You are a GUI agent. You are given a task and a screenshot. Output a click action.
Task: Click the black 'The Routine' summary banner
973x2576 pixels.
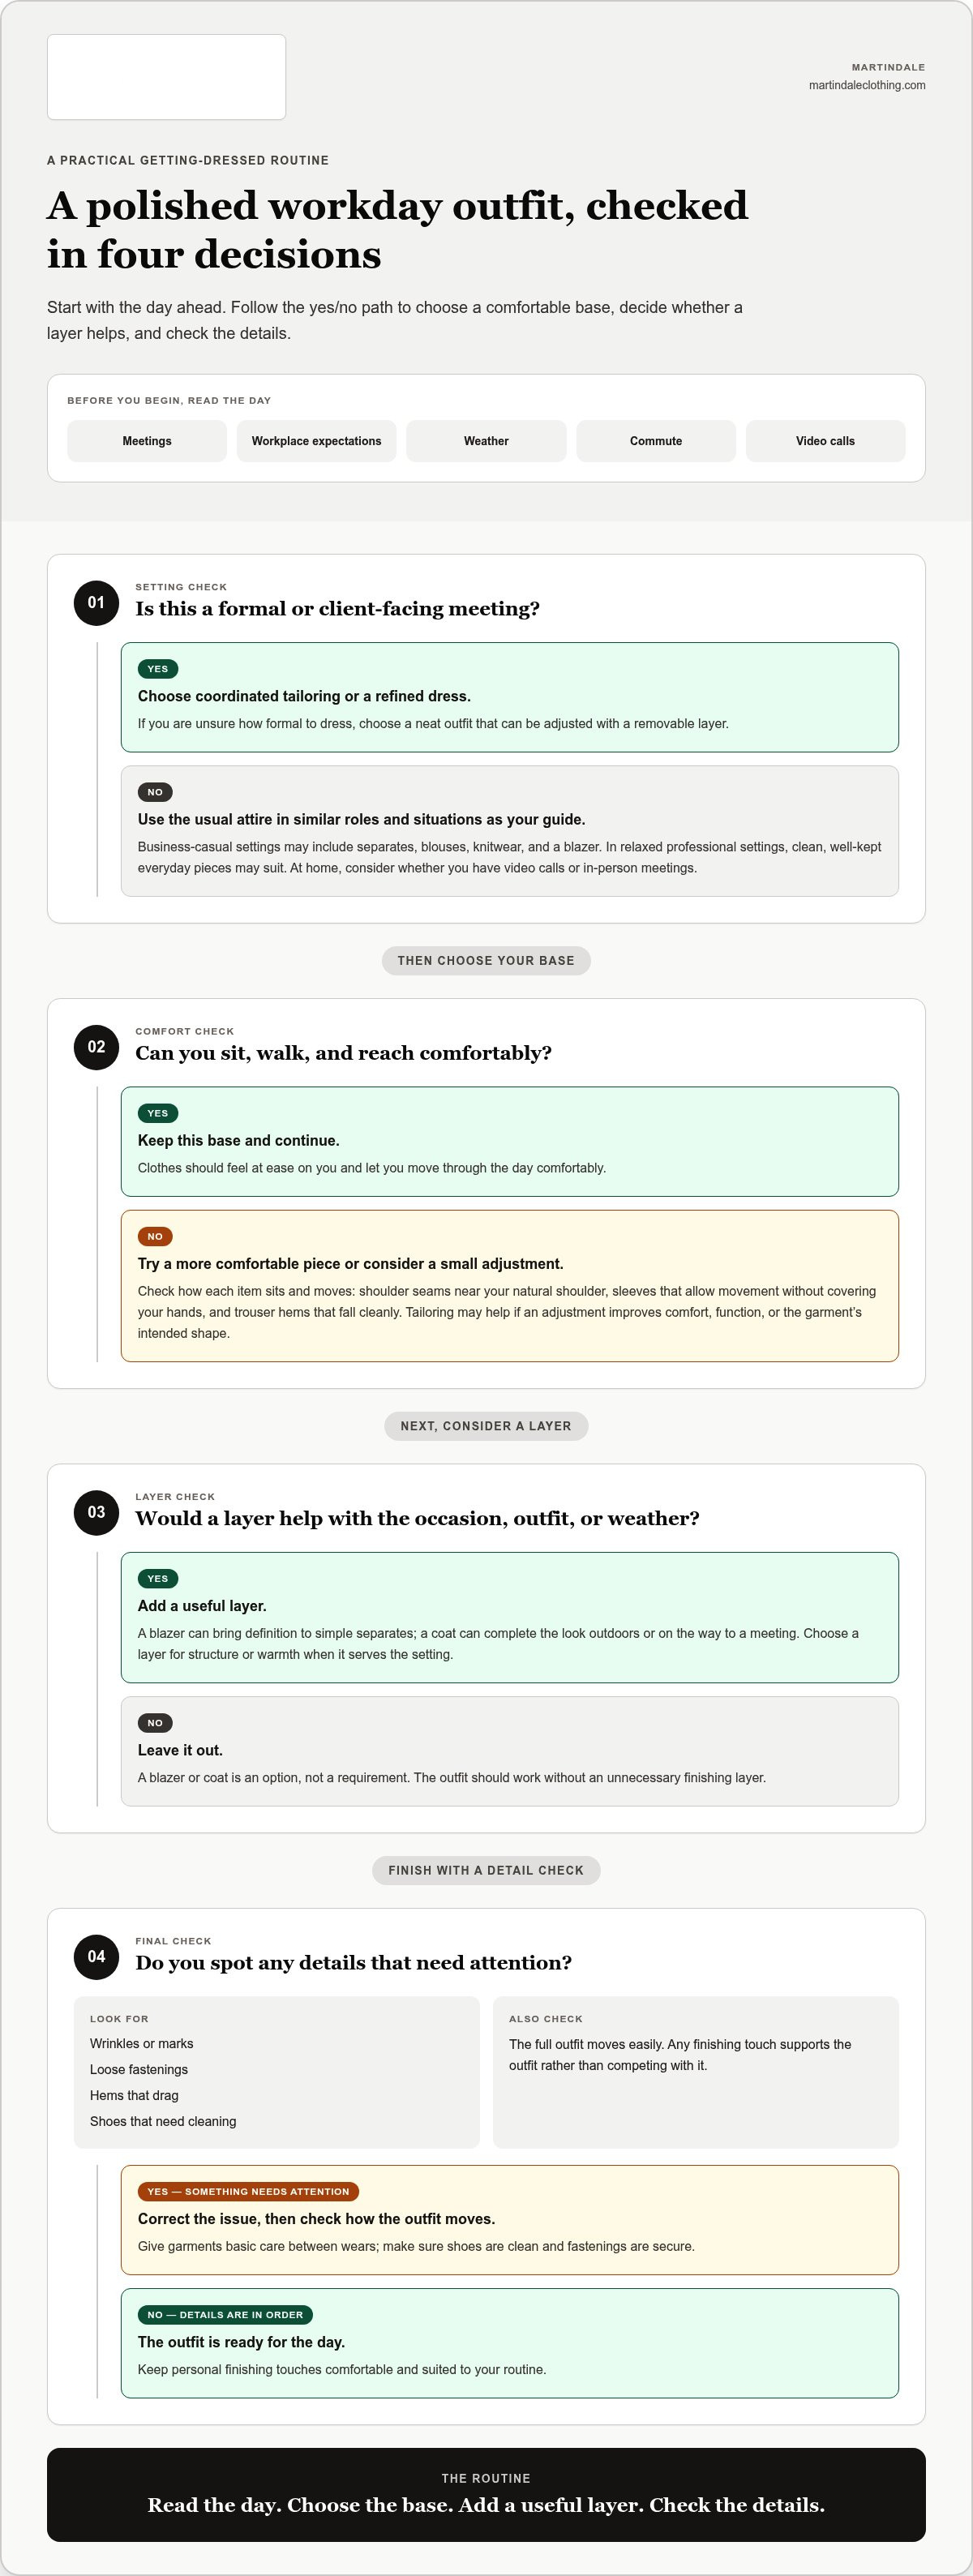[x=486, y=2494]
